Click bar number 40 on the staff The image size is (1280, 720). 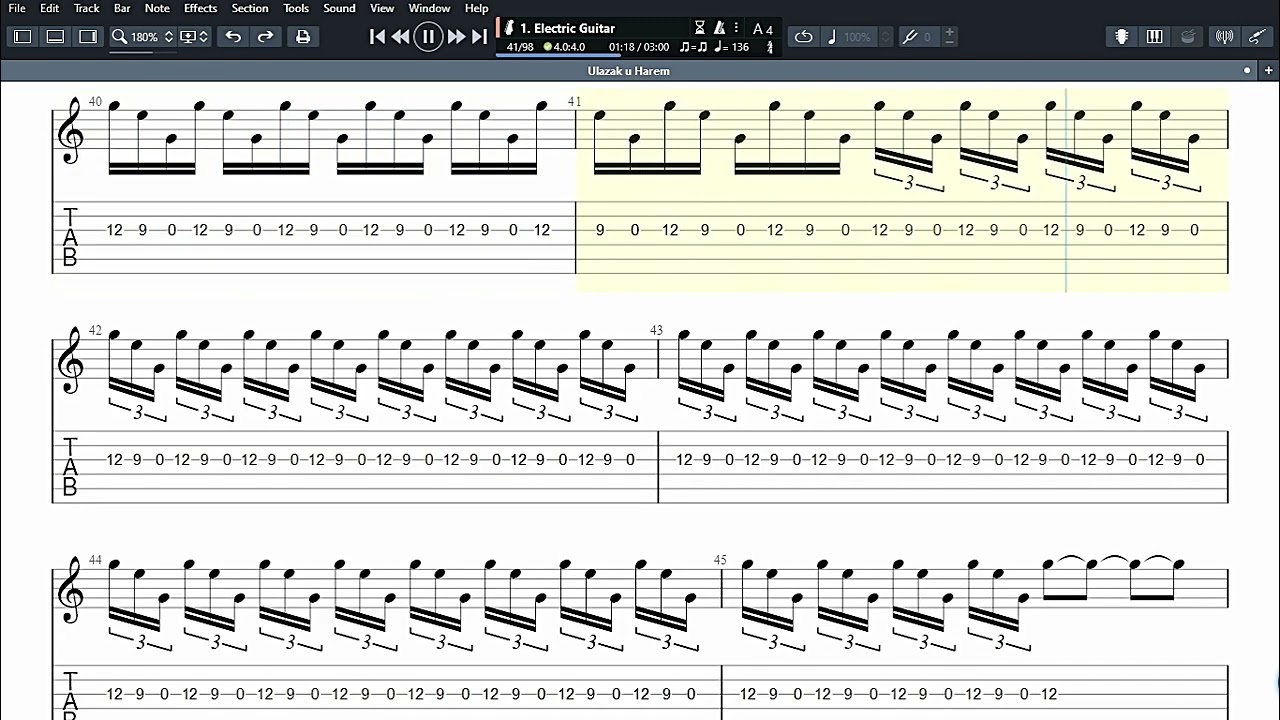(x=96, y=102)
